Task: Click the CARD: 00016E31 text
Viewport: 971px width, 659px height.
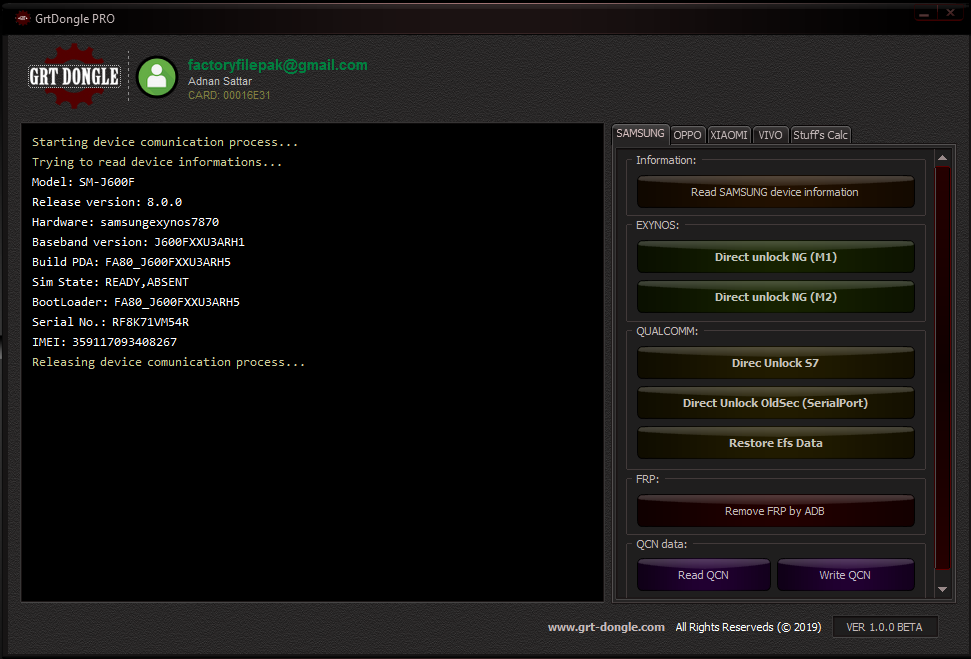Action: (229, 95)
